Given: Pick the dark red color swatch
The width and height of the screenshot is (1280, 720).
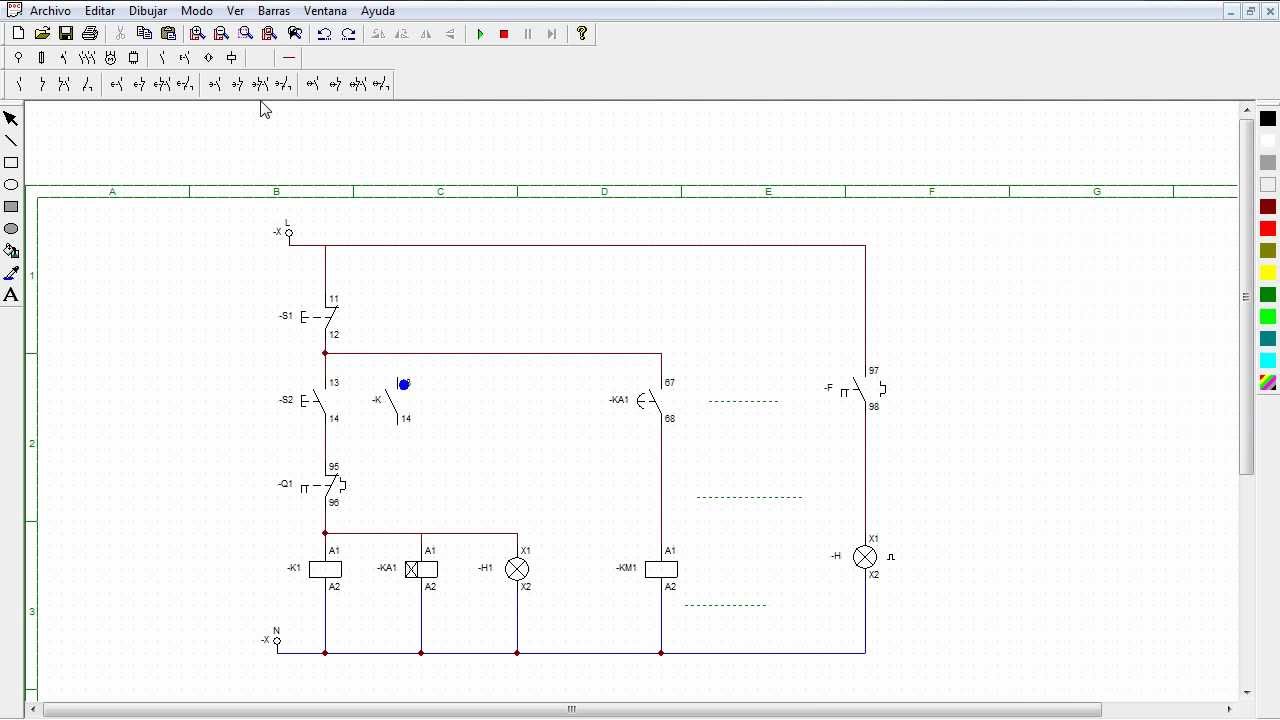Looking at the screenshot, I should pyautogui.click(x=1268, y=207).
